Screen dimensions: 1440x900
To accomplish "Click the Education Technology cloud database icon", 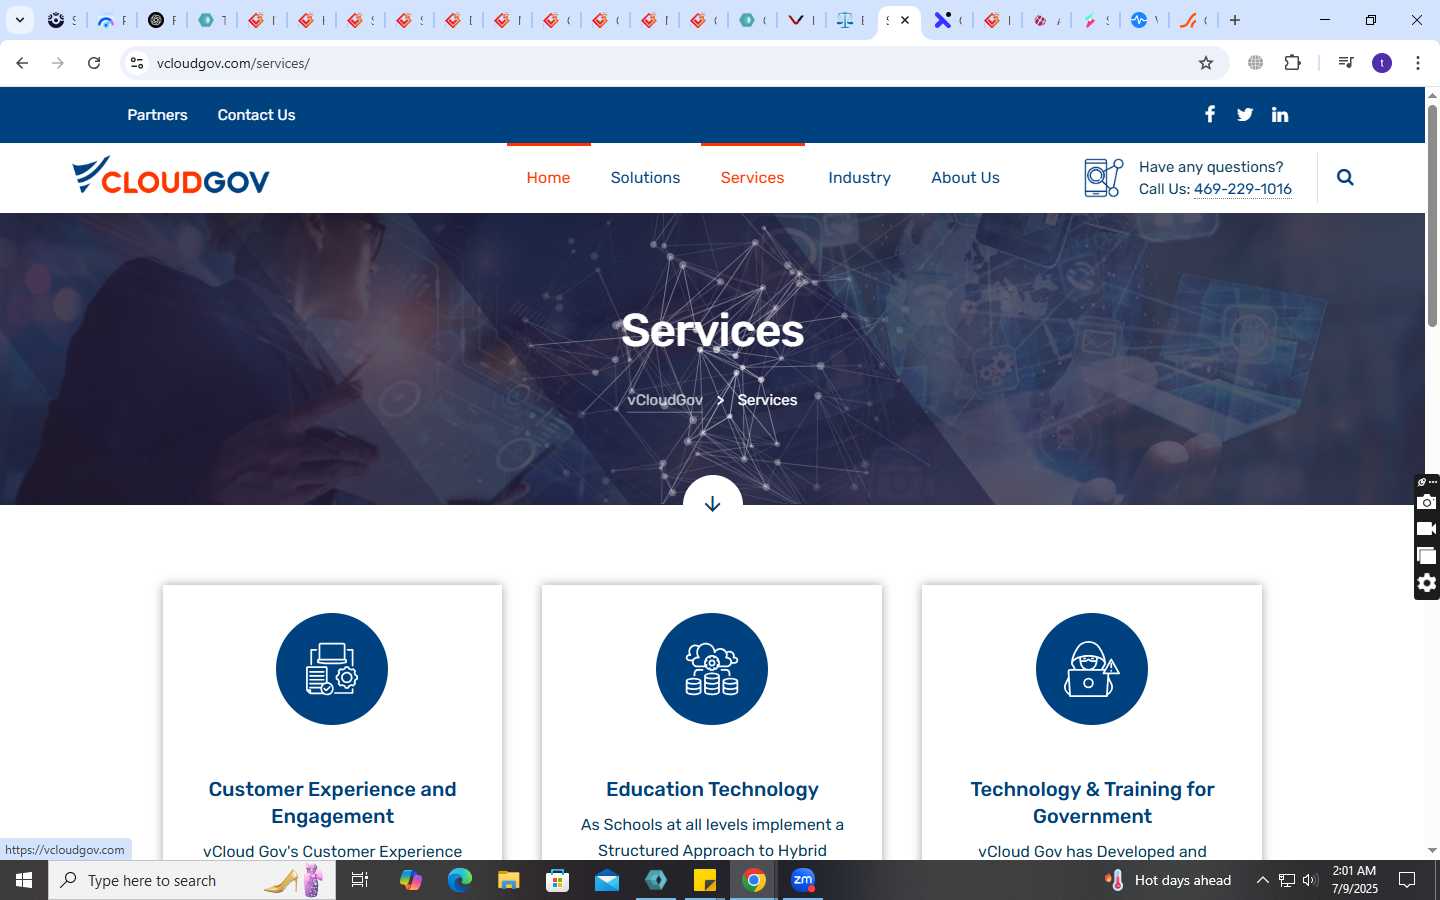I will click(x=712, y=669).
